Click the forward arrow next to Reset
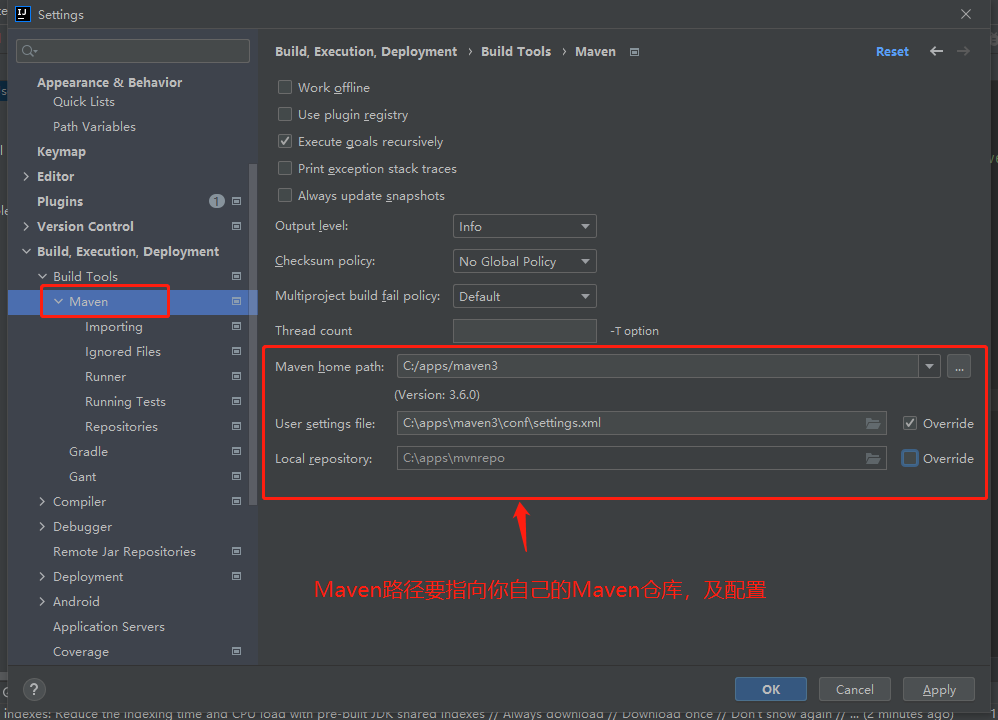Screen dimensions: 998x720 (x=964, y=51)
